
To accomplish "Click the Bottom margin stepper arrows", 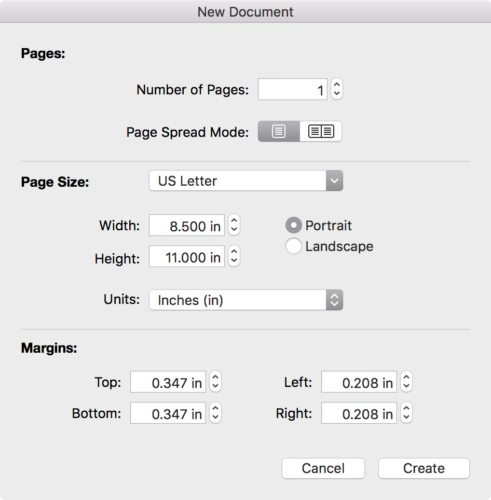I will 215,413.
